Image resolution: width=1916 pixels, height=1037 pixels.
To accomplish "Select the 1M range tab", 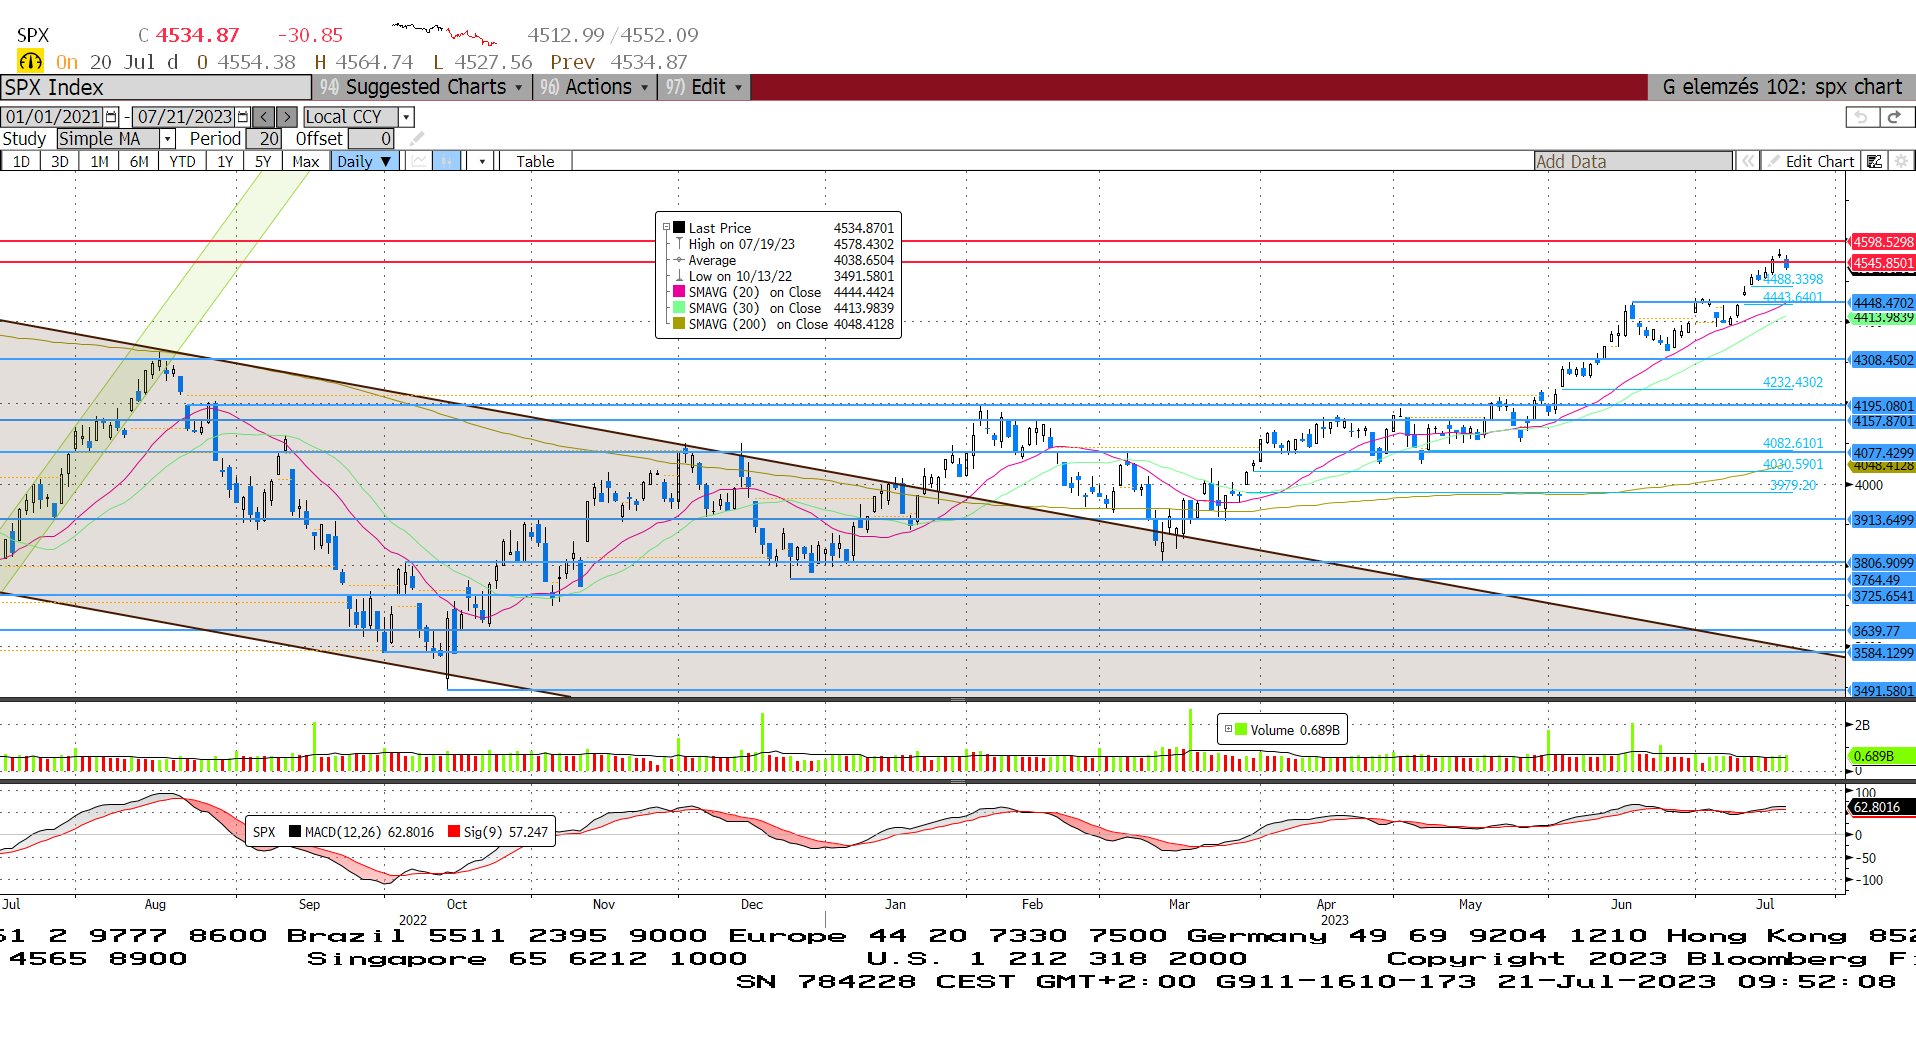I will coord(99,161).
